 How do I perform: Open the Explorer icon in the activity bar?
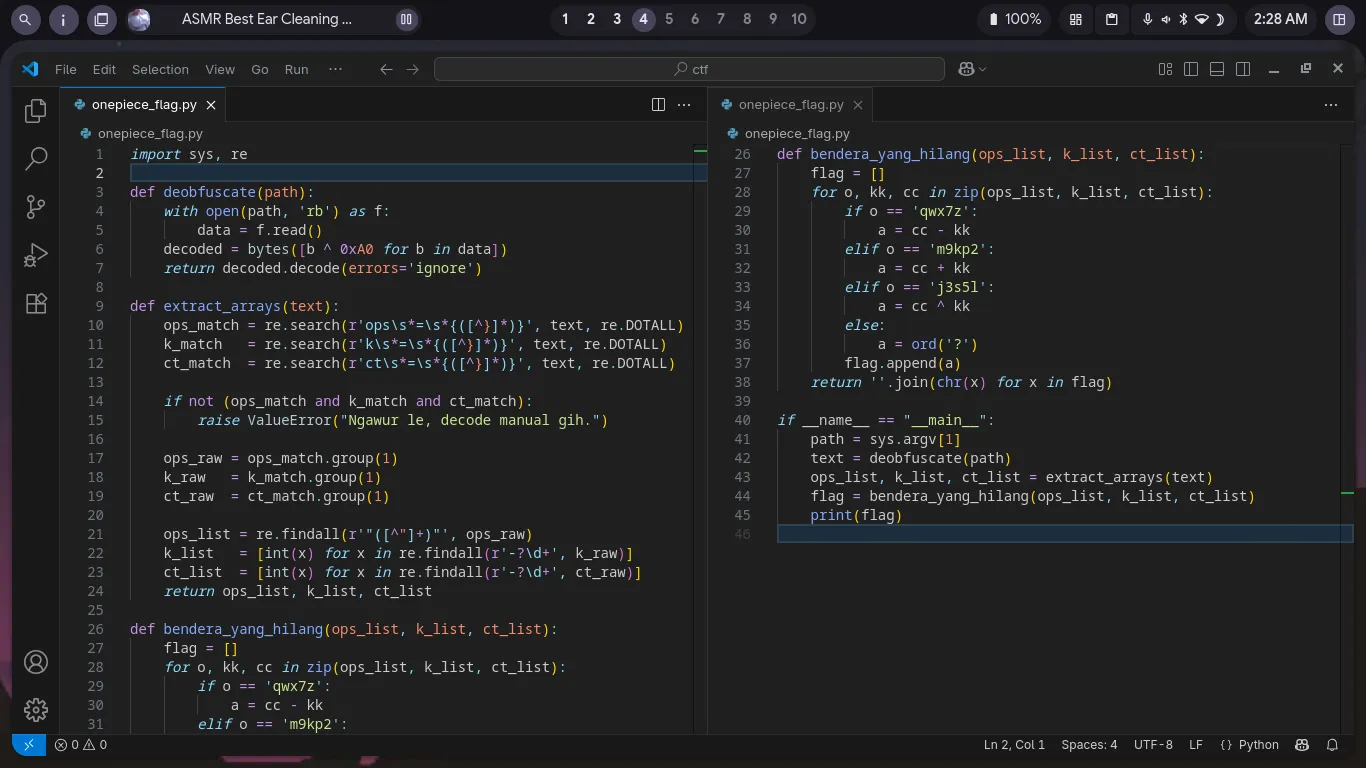(x=35, y=110)
